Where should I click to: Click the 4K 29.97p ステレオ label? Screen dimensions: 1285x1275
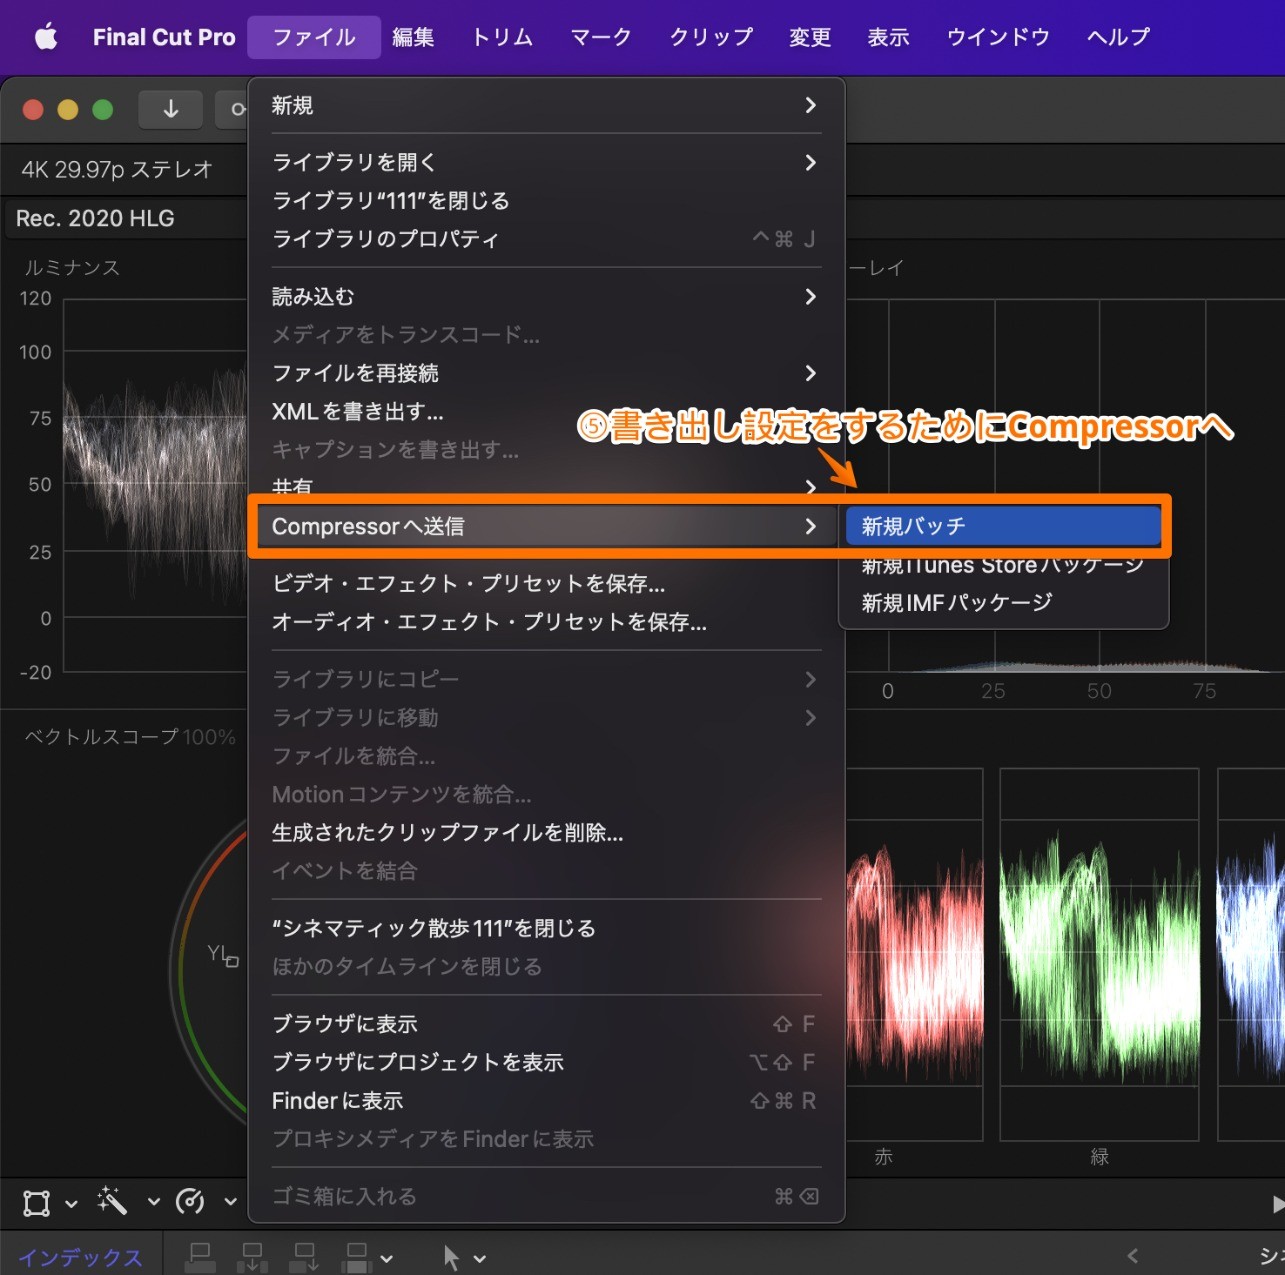[x=117, y=170]
